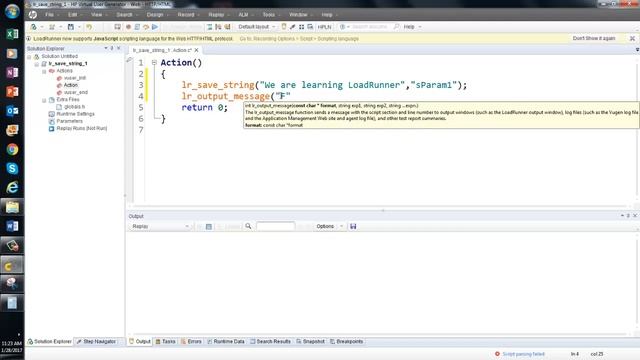Open Excel from the taskbar

click(12, 34)
